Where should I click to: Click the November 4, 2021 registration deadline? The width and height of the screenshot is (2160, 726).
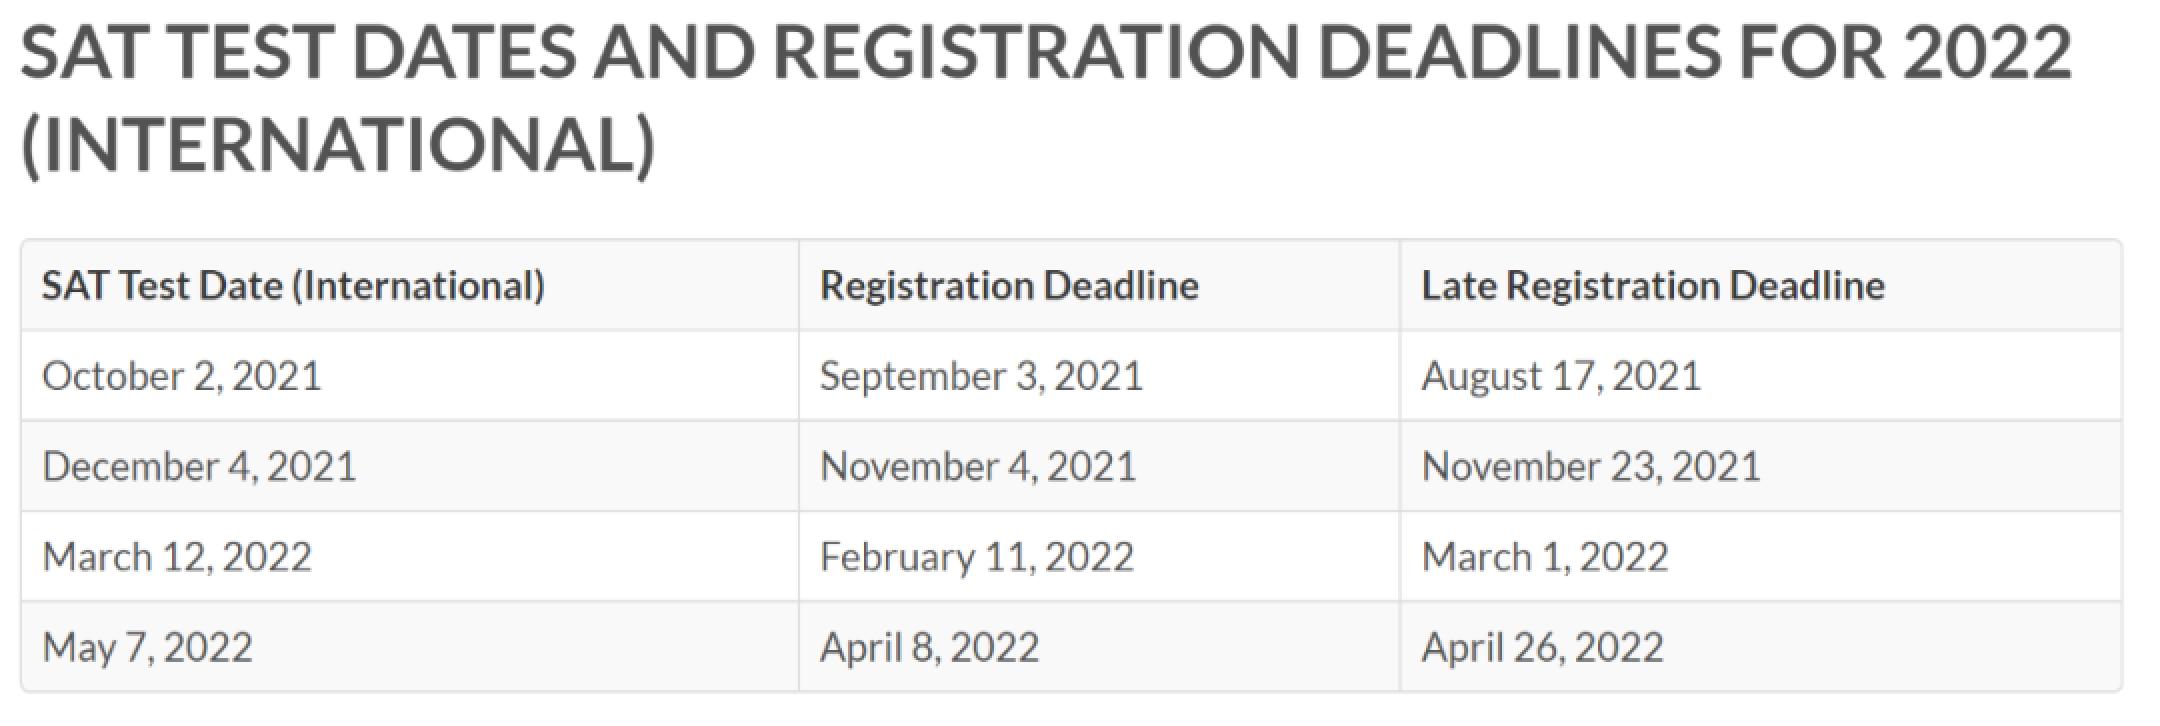click(978, 467)
